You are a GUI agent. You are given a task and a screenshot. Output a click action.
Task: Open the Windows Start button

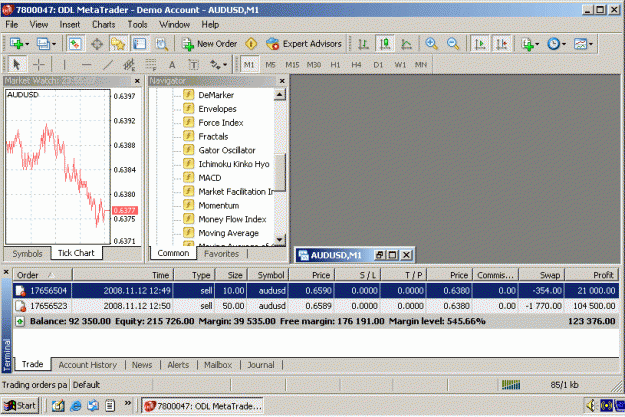[x=20, y=406]
